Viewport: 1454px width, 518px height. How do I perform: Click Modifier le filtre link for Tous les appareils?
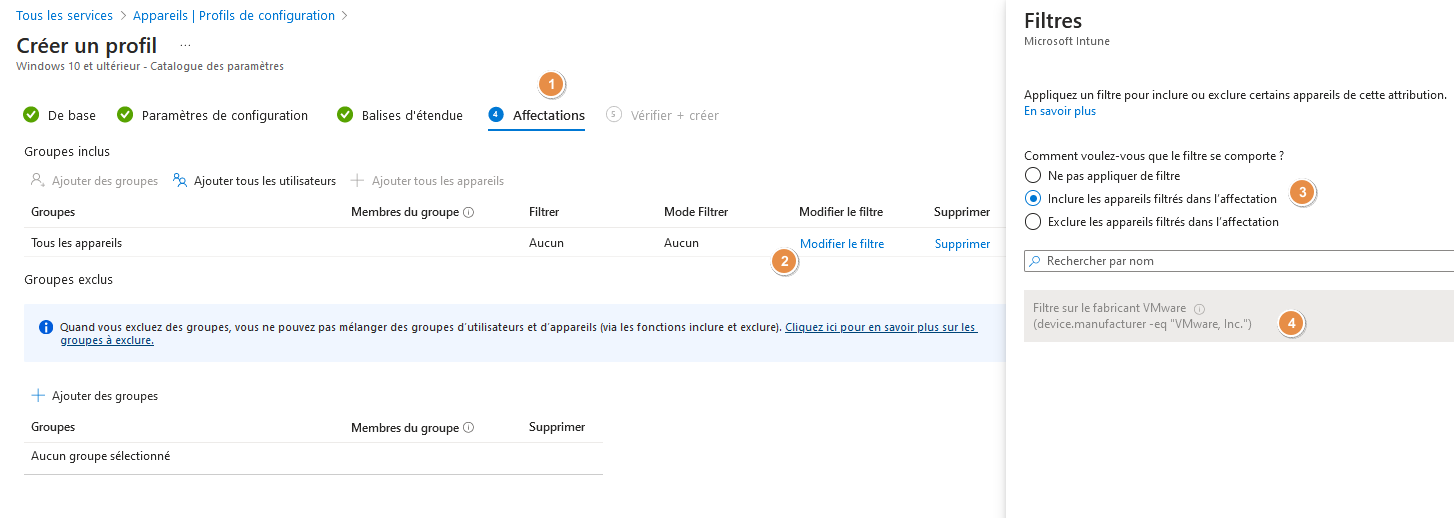[x=841, y=243]
